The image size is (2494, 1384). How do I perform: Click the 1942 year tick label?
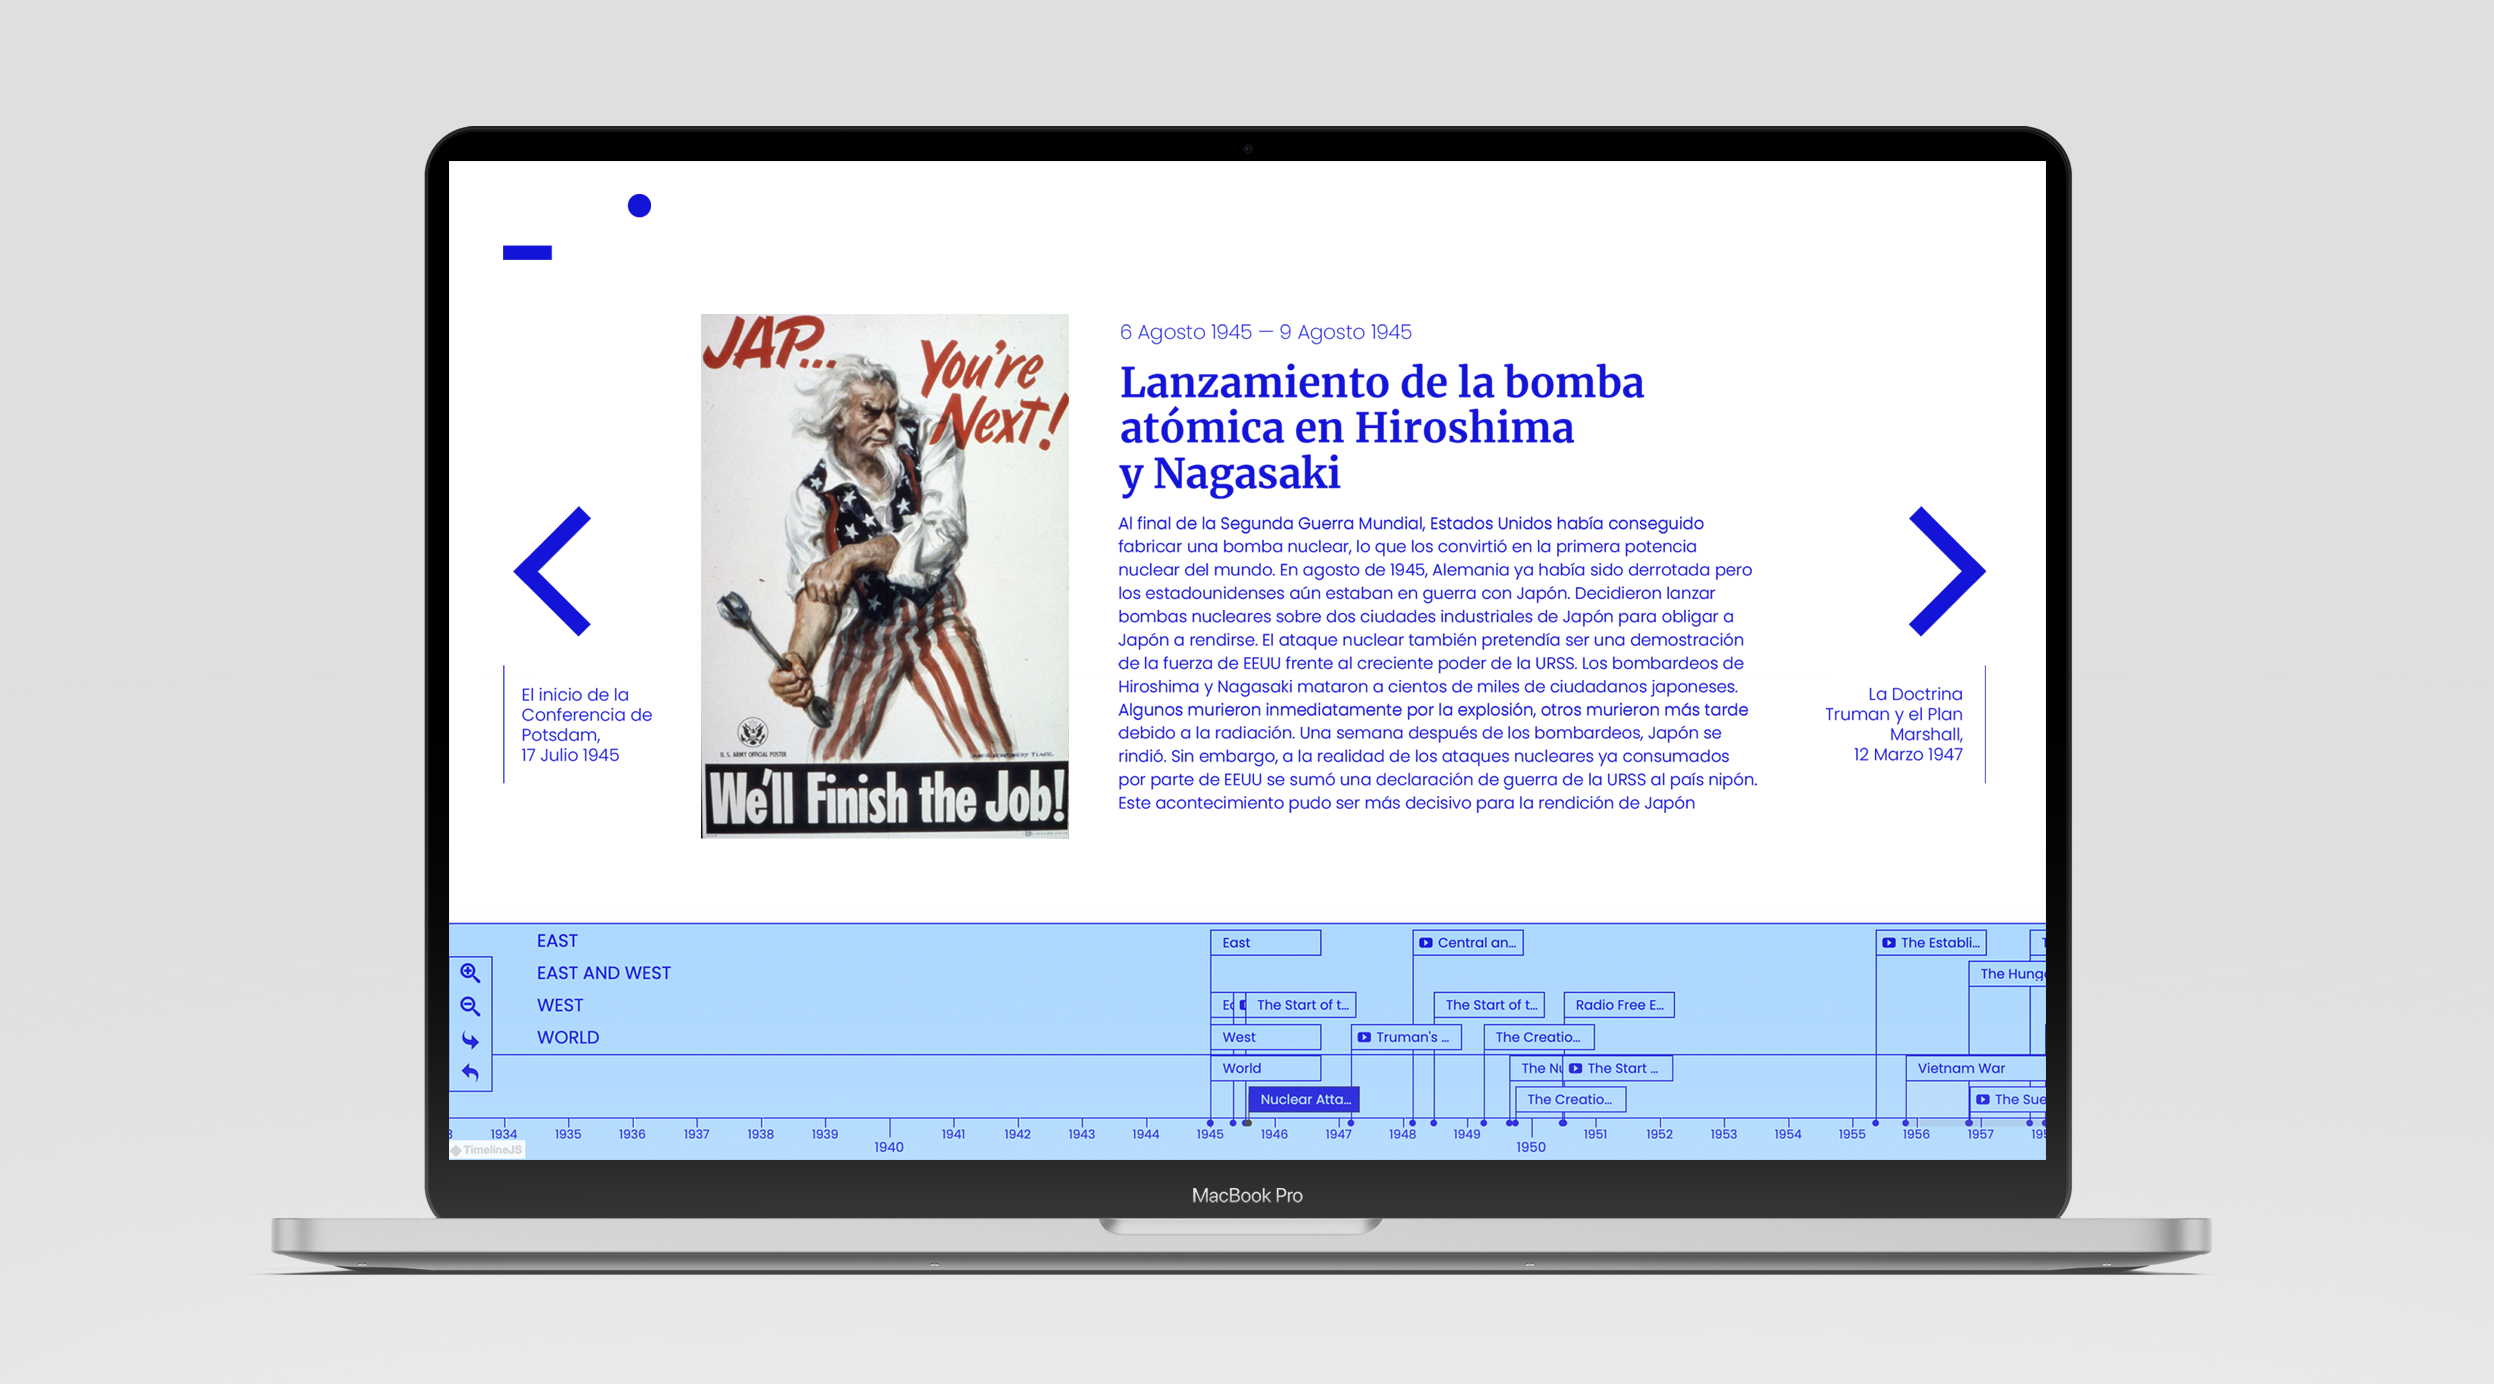(1017, 1134)
